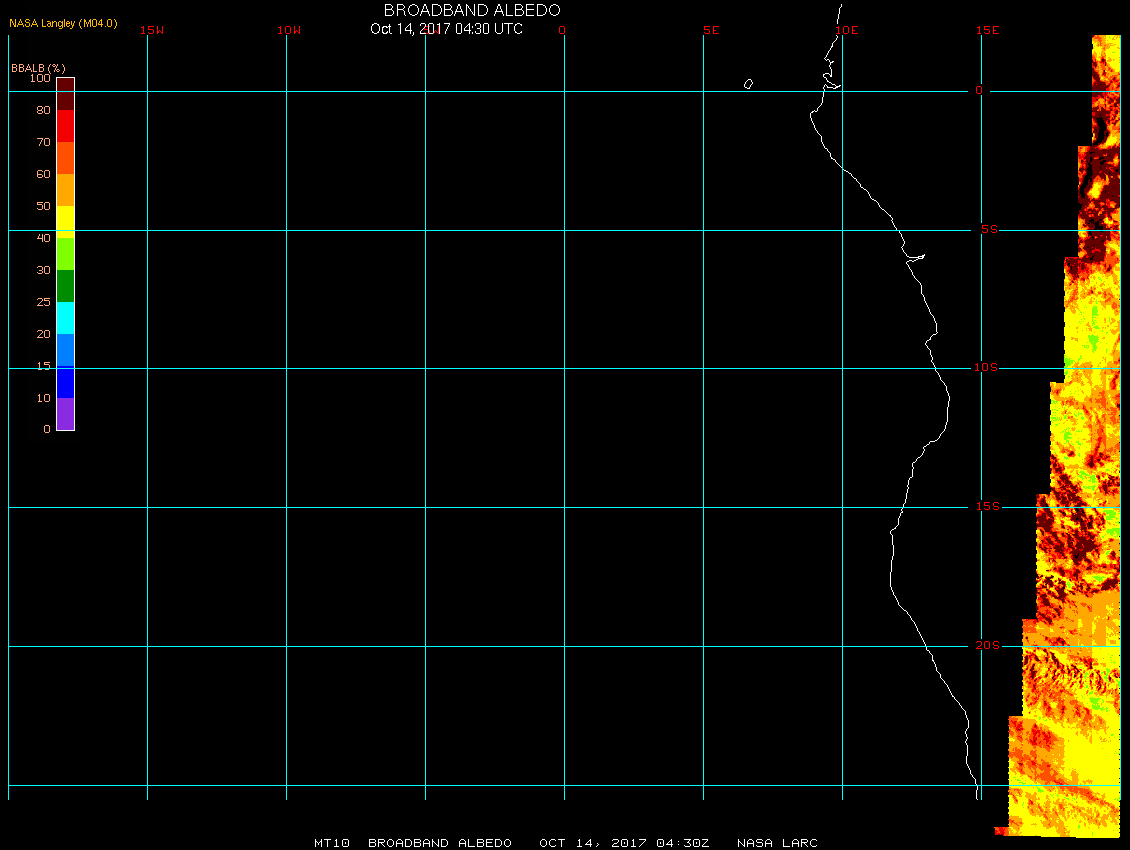Screen dimensions: 1130x850
Task: Click "OCT 14, 2017 04:30Z" in bottom caption
Action: click(624, 843)
